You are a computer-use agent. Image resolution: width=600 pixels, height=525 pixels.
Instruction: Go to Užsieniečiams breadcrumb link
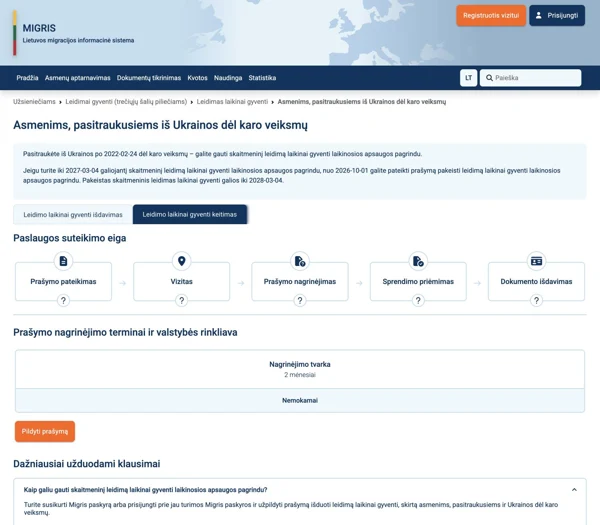[x=34, y=101]
